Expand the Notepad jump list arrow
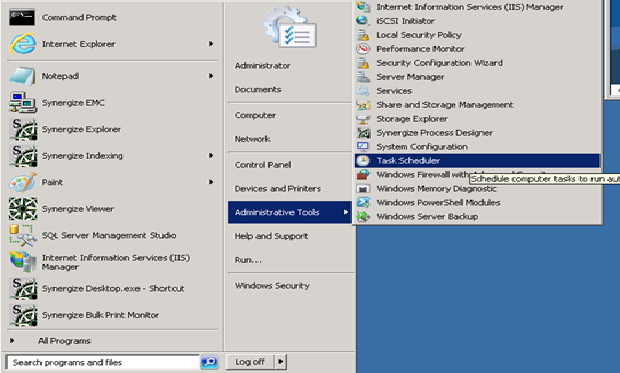Viewport: 620px width, 373px height. [211, 76]
